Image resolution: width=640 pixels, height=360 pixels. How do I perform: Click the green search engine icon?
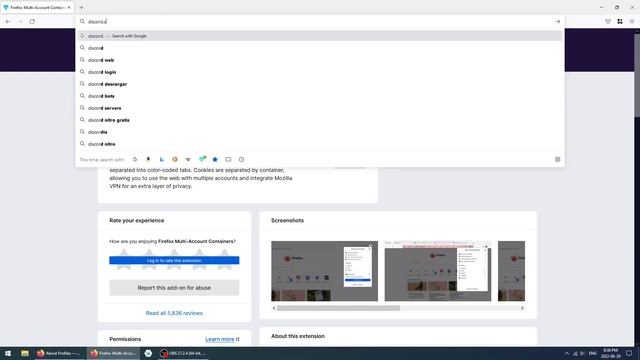click(202, 159)
